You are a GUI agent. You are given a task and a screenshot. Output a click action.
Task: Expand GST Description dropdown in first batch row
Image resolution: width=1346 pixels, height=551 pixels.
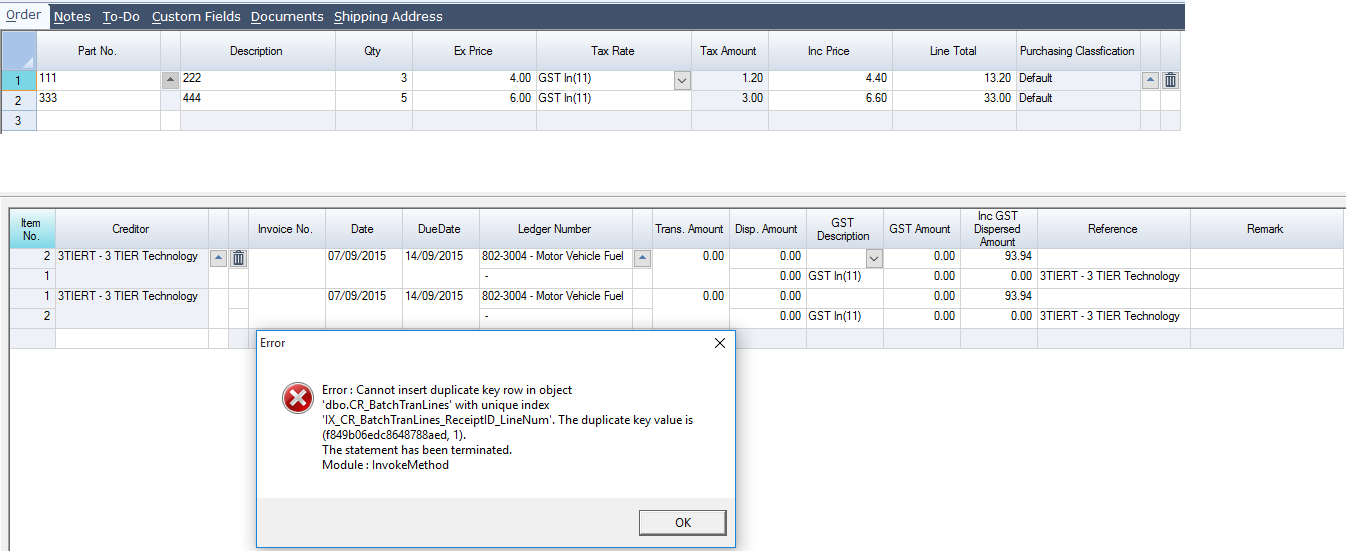point(873,258)
